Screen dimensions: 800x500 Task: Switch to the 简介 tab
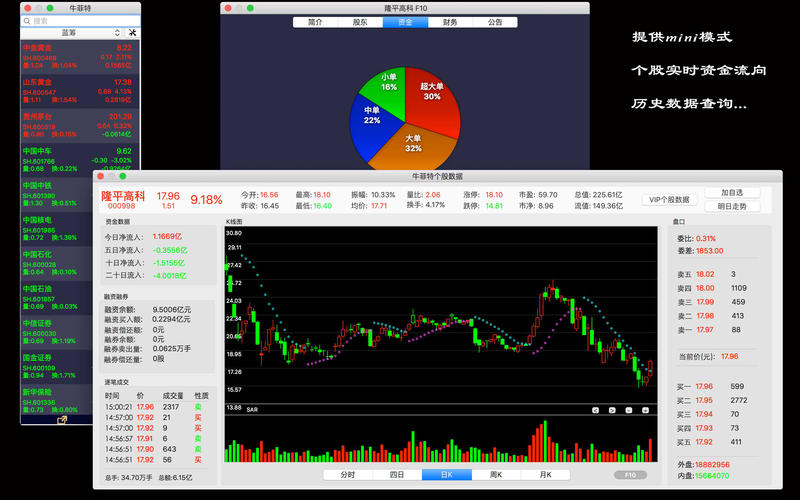point(316,21)
